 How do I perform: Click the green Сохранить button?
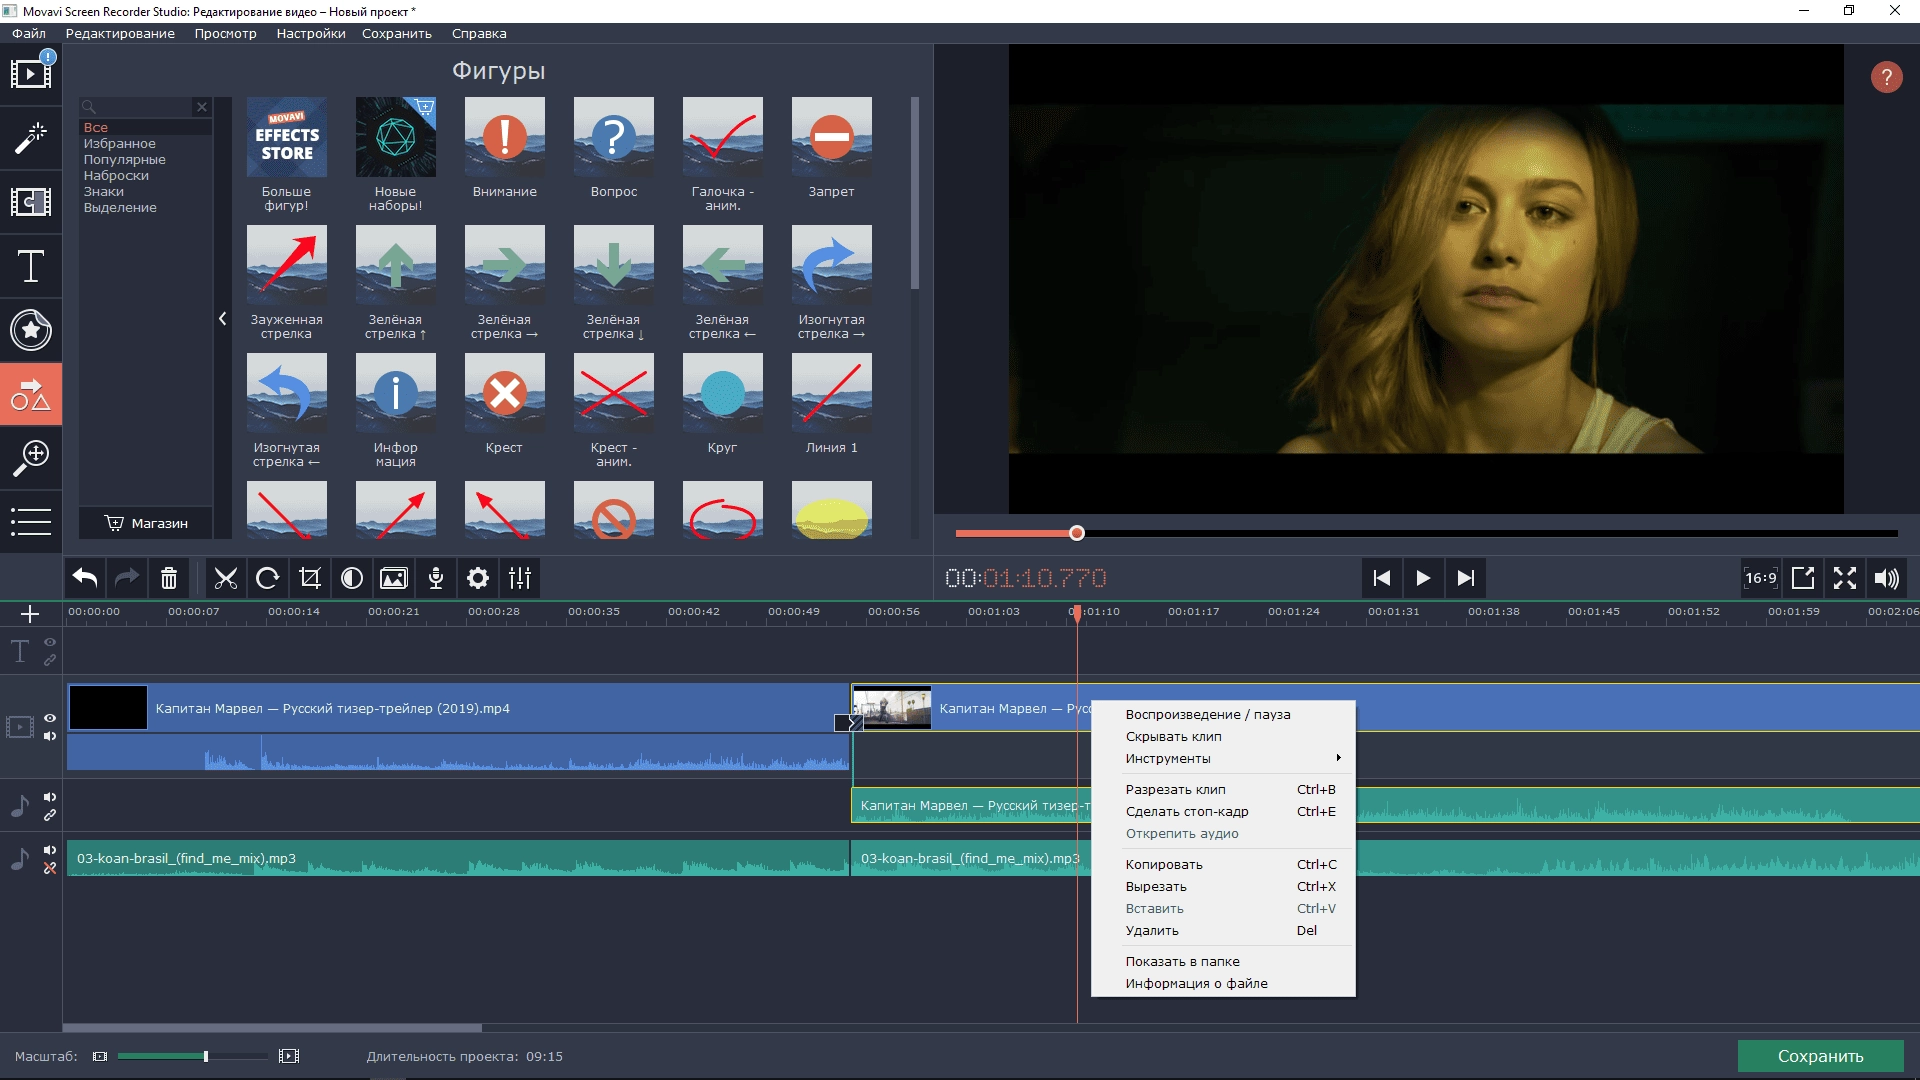1820,1056
